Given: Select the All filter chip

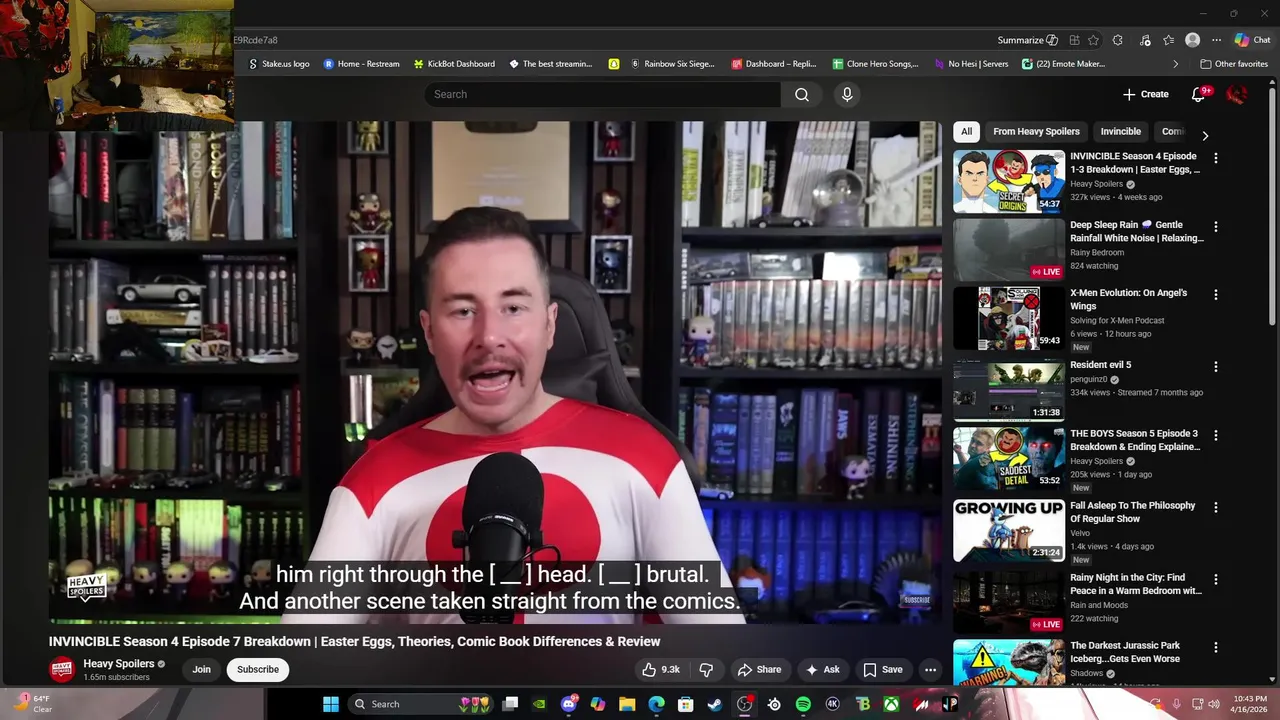Looking at the screenshot, I should tap(966, 131).
